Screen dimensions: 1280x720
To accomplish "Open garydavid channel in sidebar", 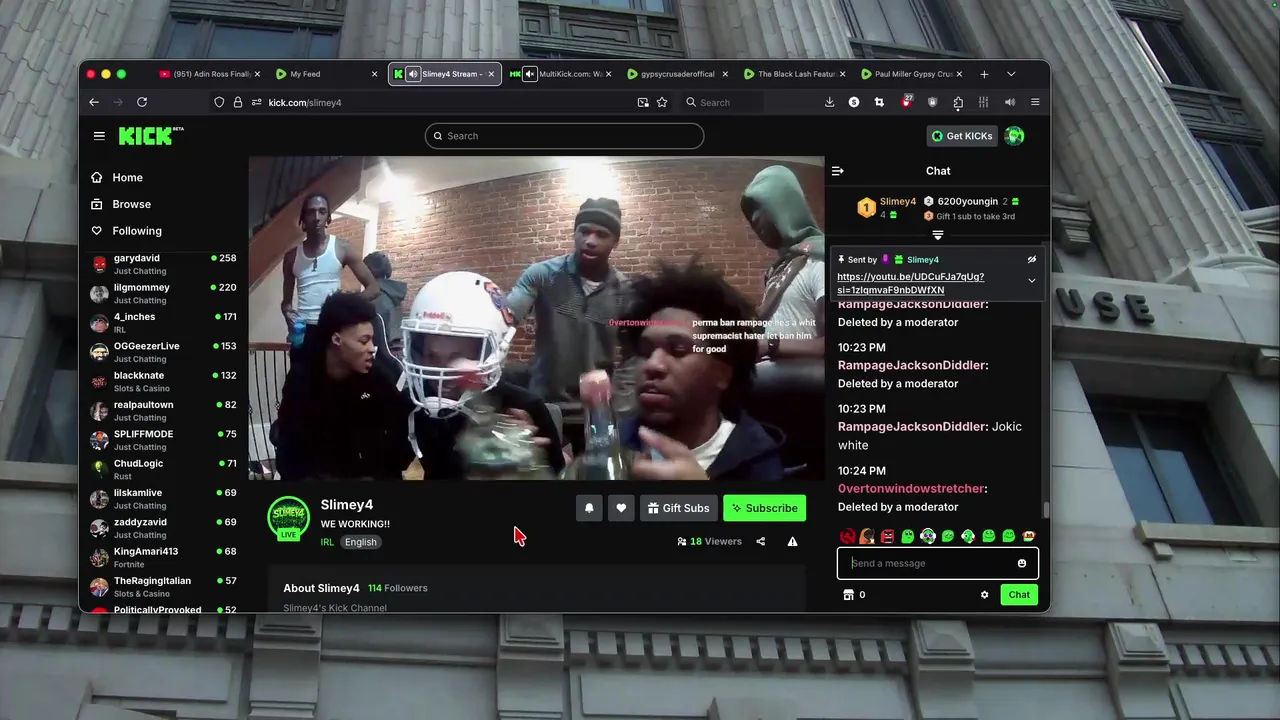I will (164, 264).
